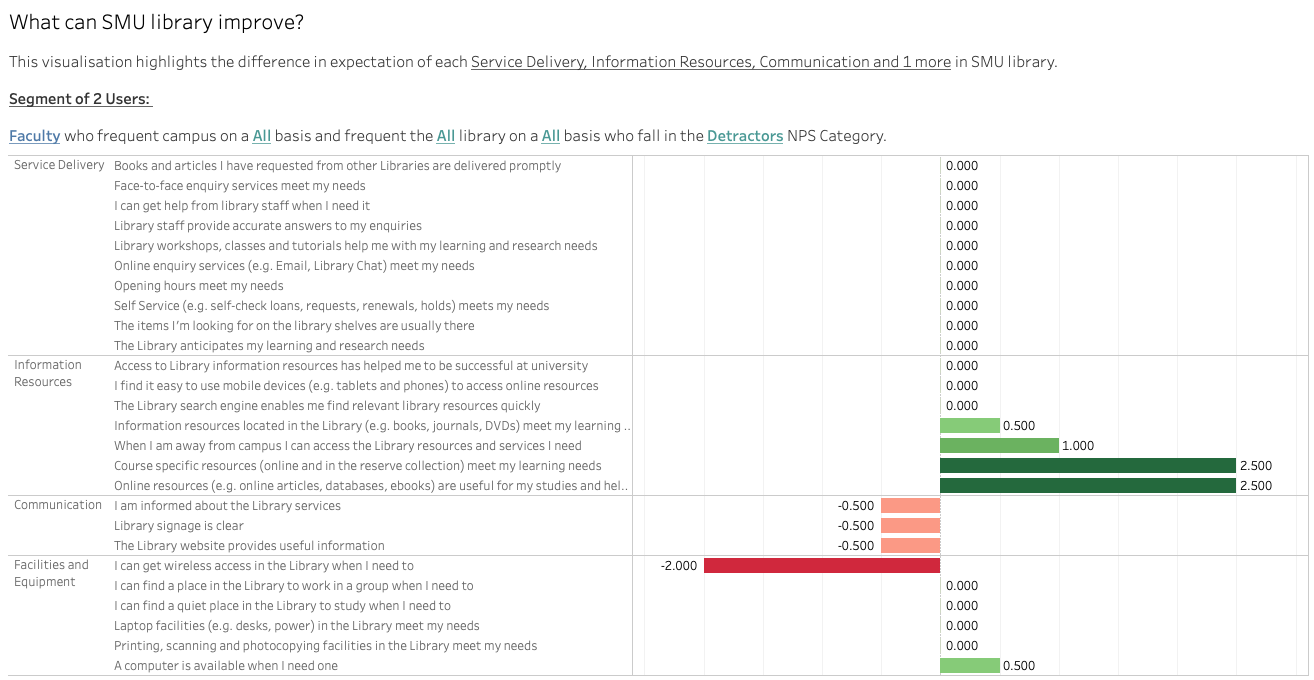
Task: Select the dark red bar for wireless access
Action: tap(822, 566)
